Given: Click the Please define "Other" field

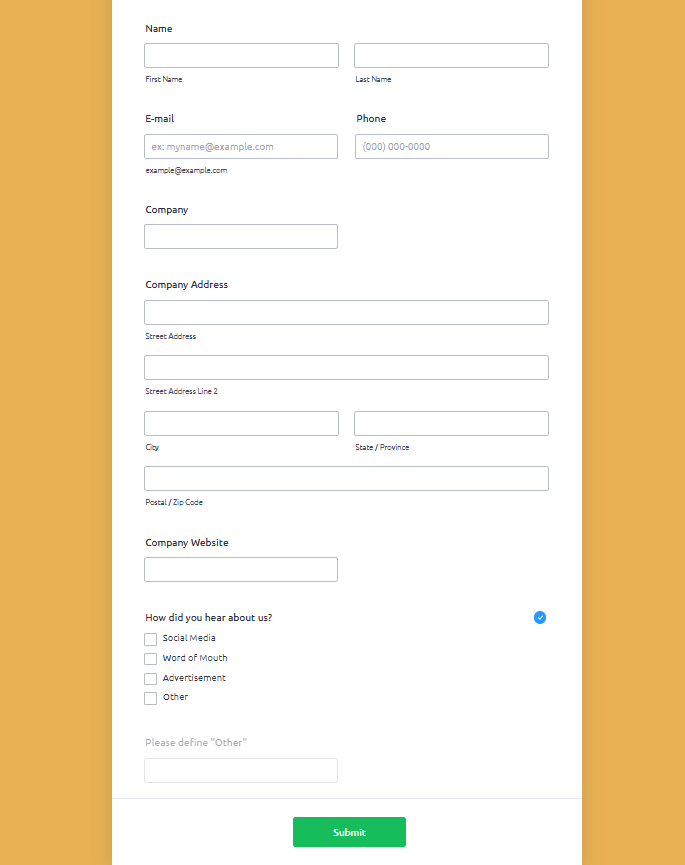Looking at the screenshot, I should point(241,771).
